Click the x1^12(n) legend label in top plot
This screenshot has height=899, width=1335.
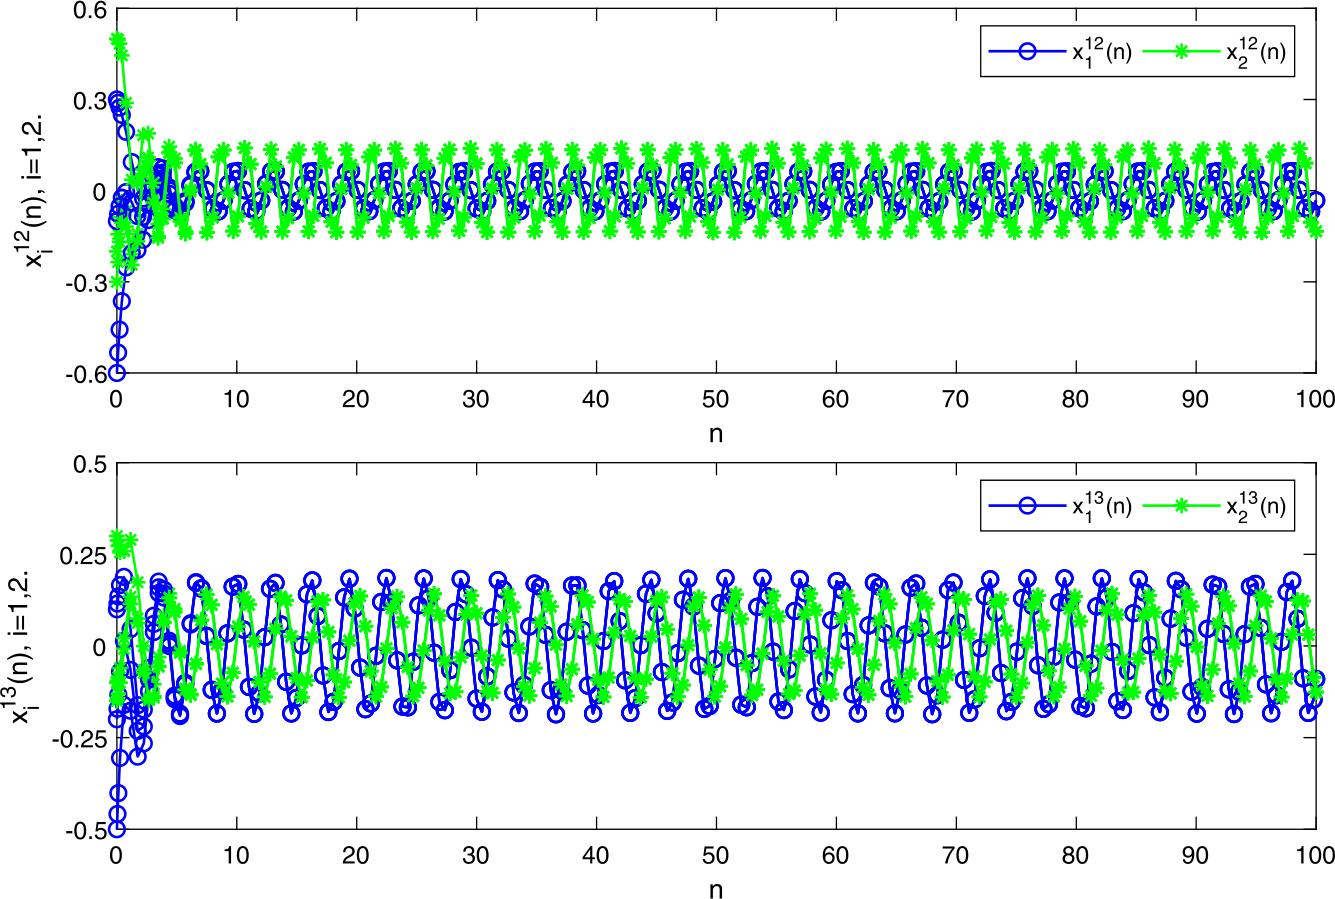tap(1100, 51)
